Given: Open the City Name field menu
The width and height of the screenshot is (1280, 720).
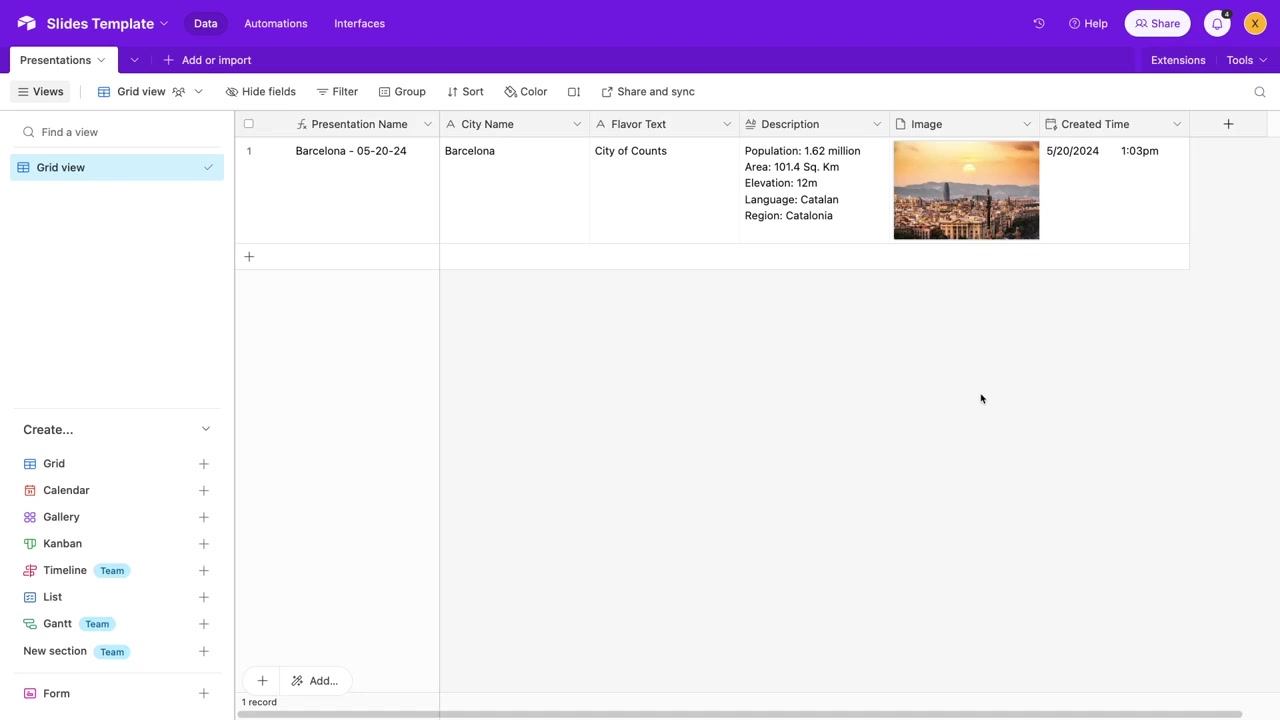Looking at the screenshot, I should pyautogui.click(x=577, y=124).
